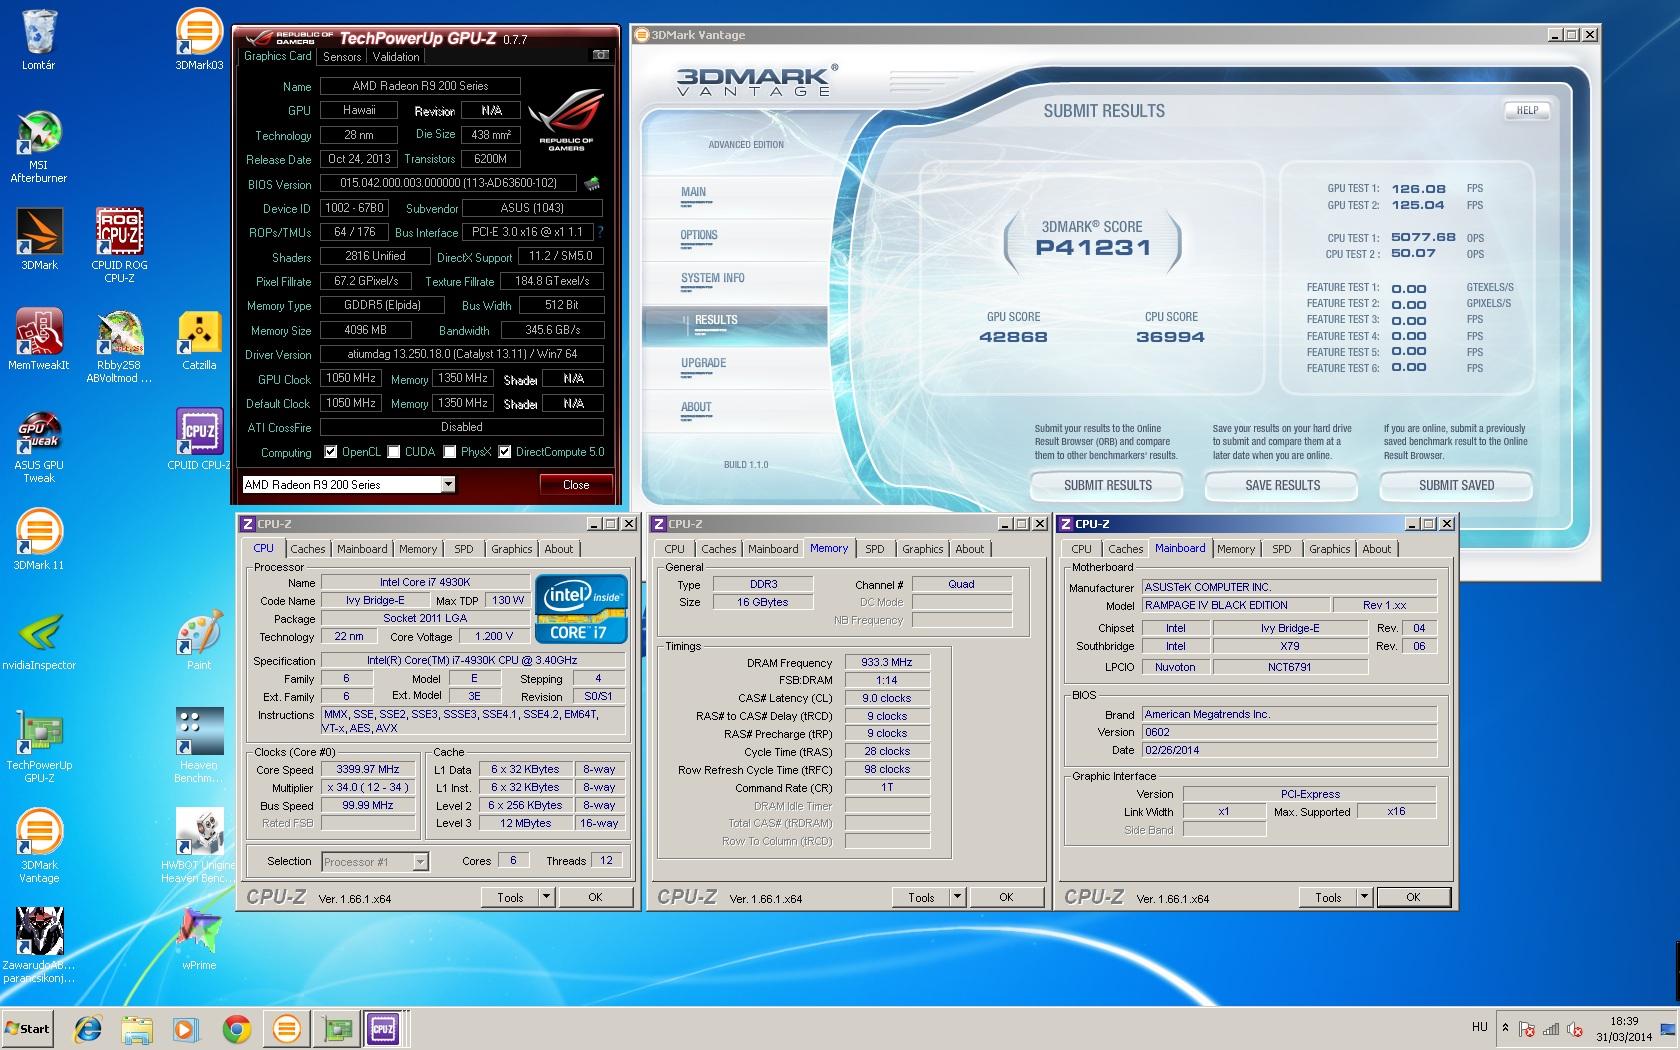Viewport: 1680px width, 1050px height.
Task: Click the Driver Version field in GPU-Z
Action: 462,354
